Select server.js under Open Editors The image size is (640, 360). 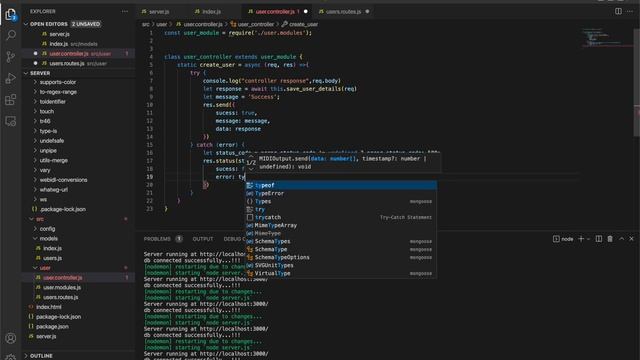click(x=59, y=34)
